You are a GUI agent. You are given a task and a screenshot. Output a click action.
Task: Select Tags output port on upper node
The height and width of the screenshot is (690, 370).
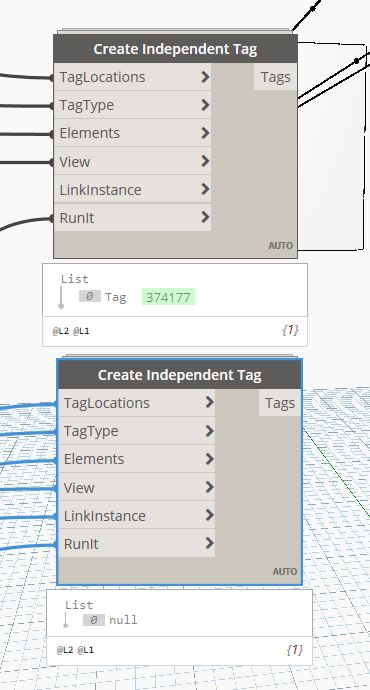tap(275, 77)
